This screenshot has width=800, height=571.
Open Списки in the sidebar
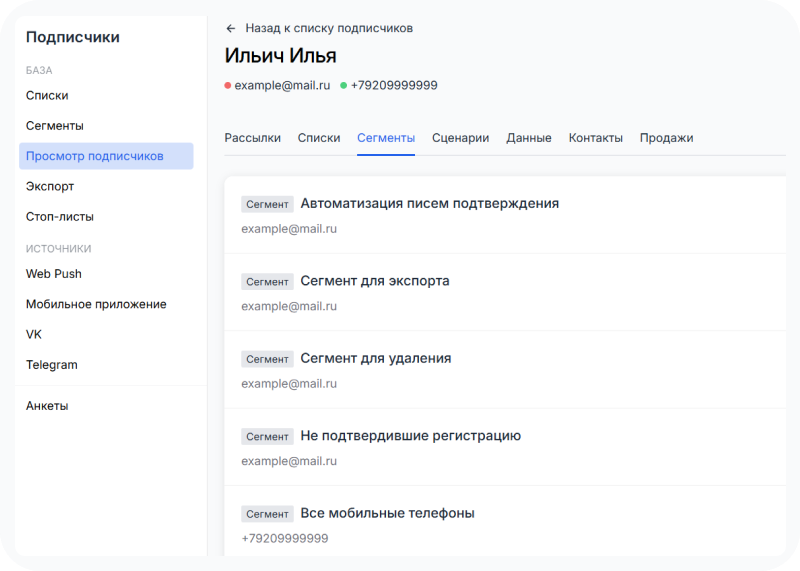(47, 95)
